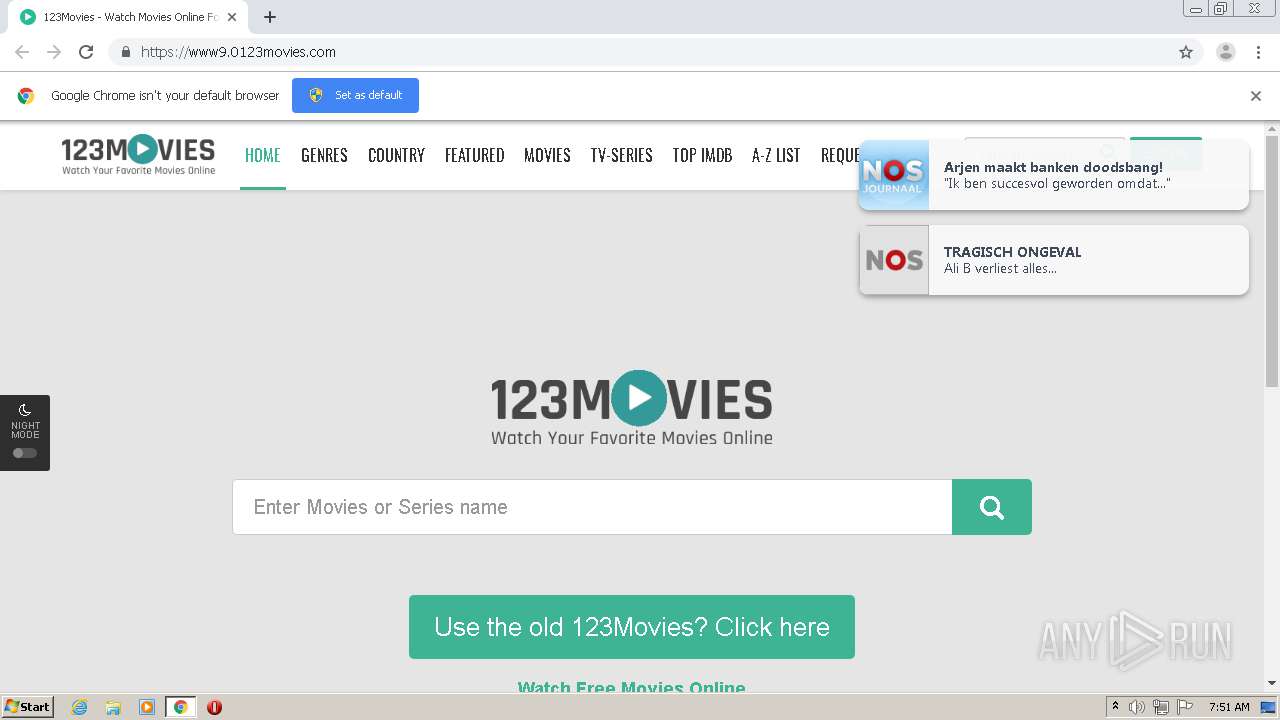Click the green magnifier search button
This screenshot has height=720, width=1280.
point(992,507)
